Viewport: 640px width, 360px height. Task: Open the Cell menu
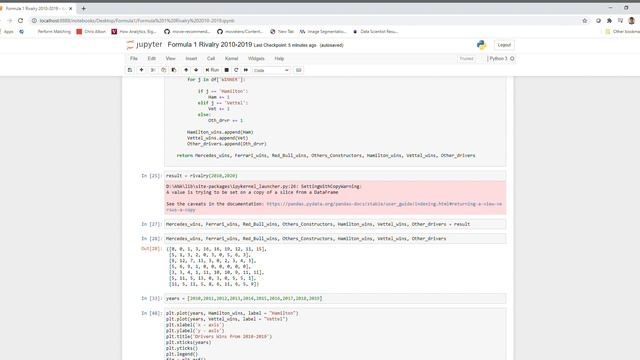tap(211, 59)
